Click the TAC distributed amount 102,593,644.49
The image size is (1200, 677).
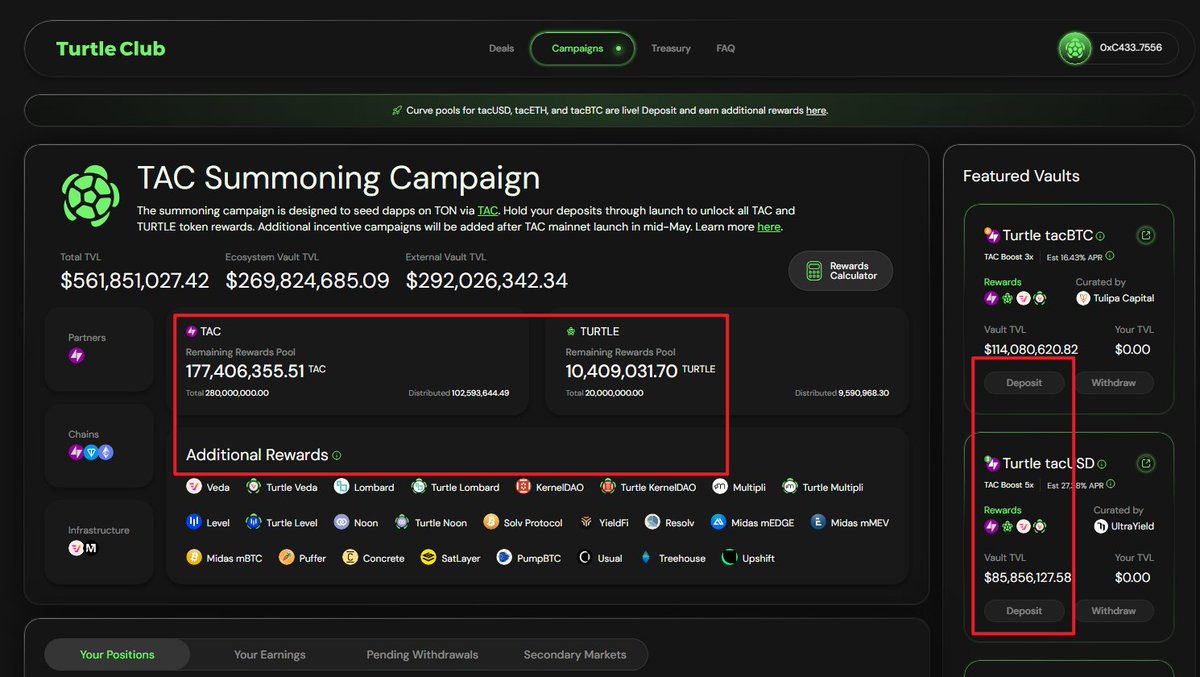coord(480,394)
